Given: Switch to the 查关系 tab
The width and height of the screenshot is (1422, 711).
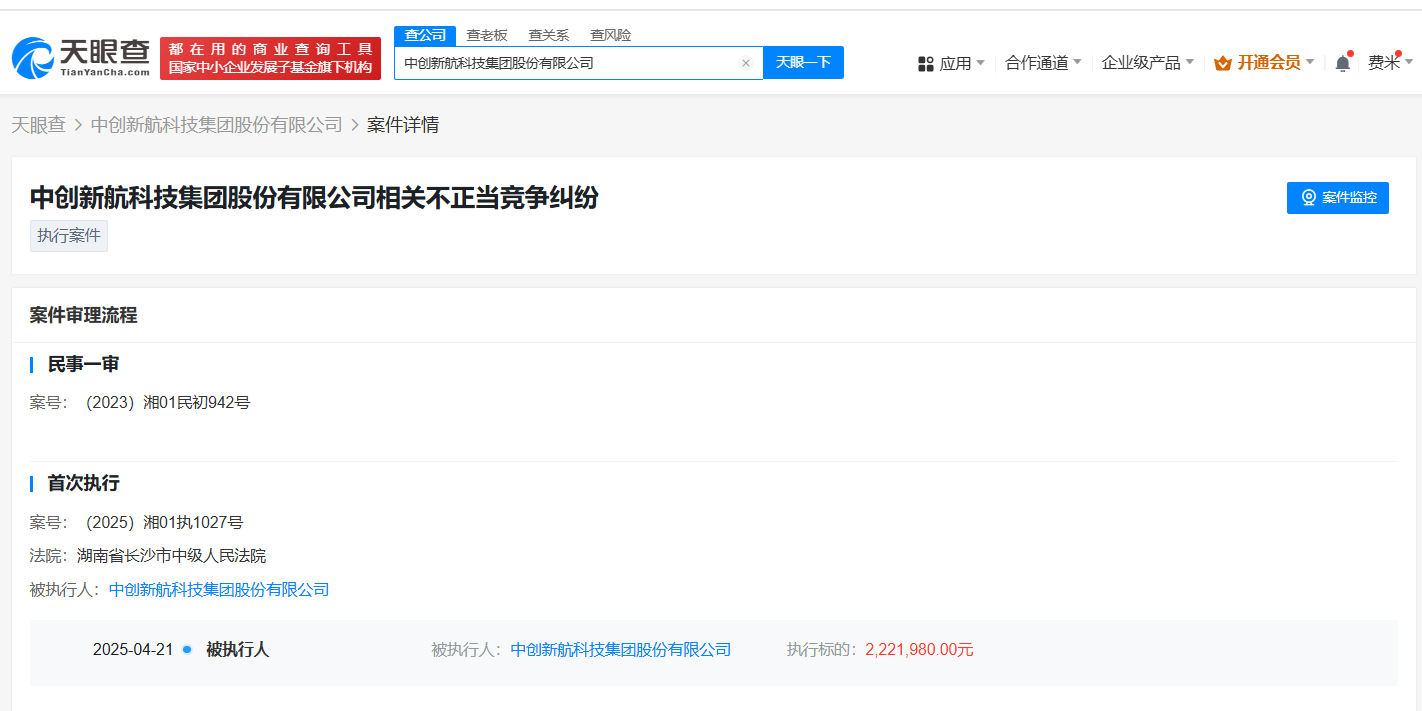Looking at the screenshot, I should click(x=549, y=35).
